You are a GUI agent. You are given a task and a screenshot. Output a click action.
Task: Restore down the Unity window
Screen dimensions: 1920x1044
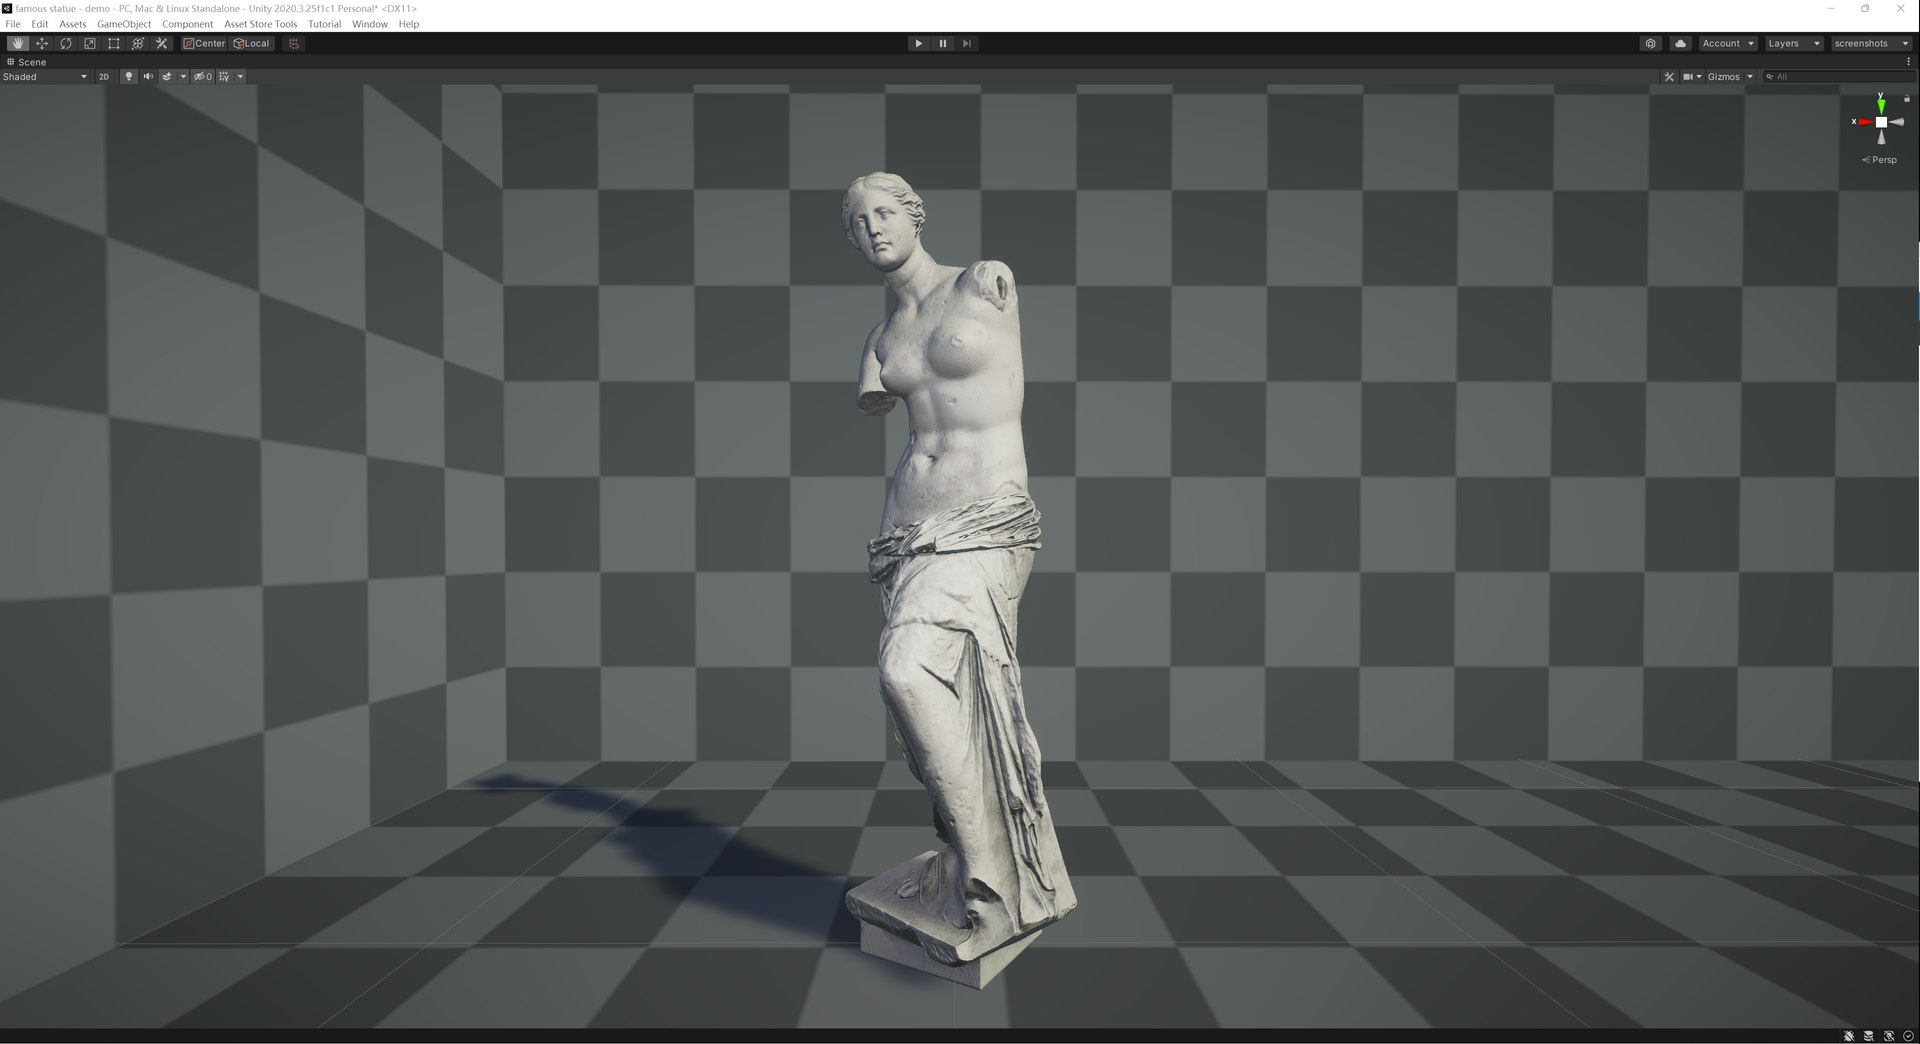point(1865,8)
